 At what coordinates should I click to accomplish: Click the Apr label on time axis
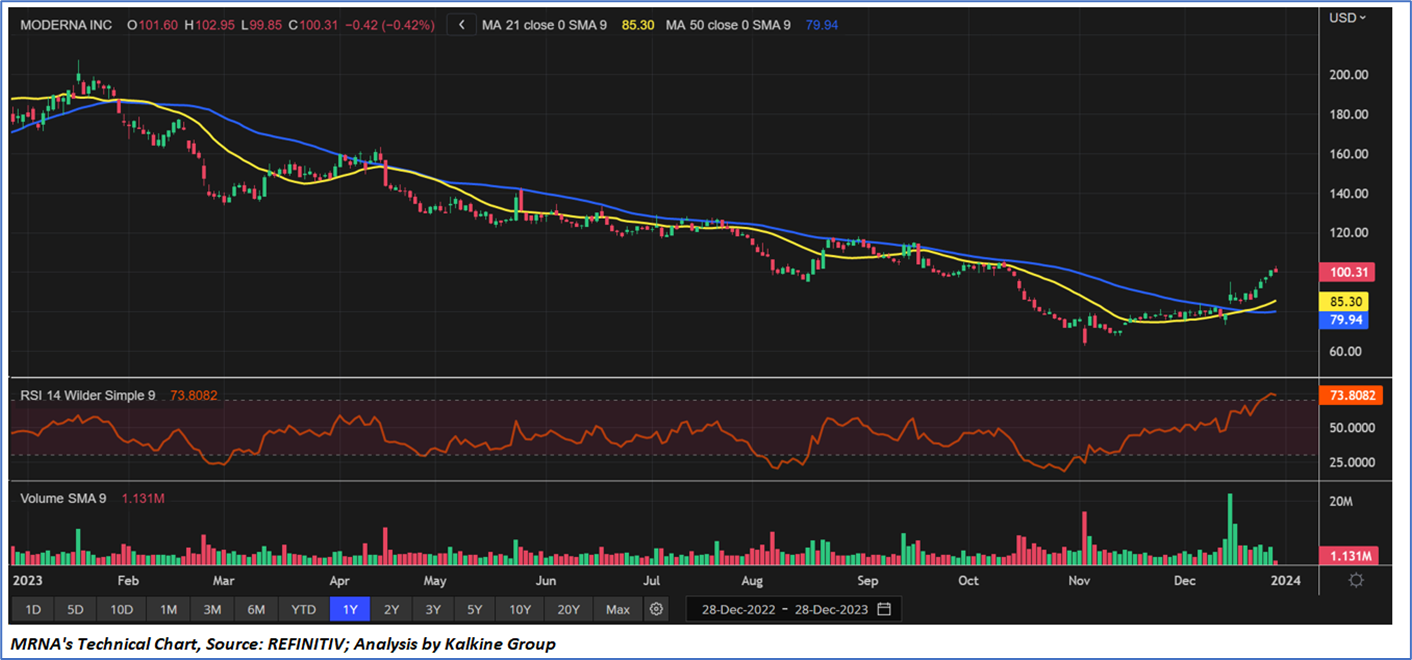click(x=340, y=580)
